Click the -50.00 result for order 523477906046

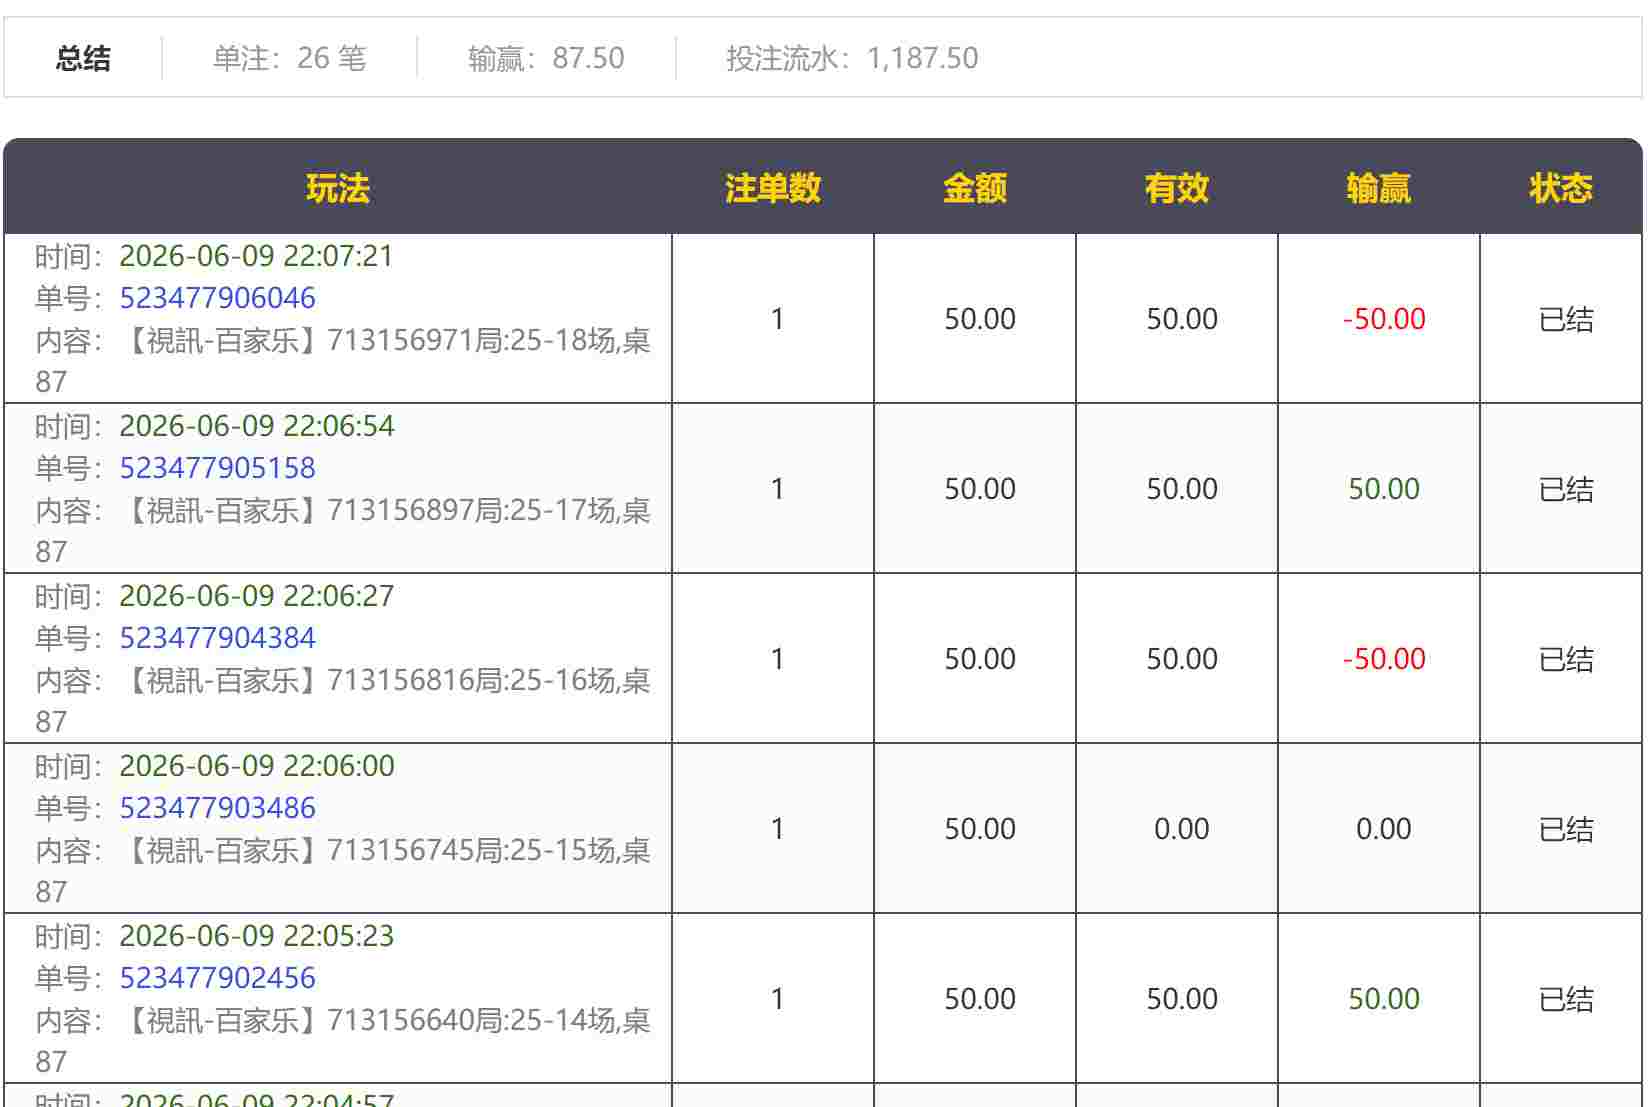(1384, 319)
